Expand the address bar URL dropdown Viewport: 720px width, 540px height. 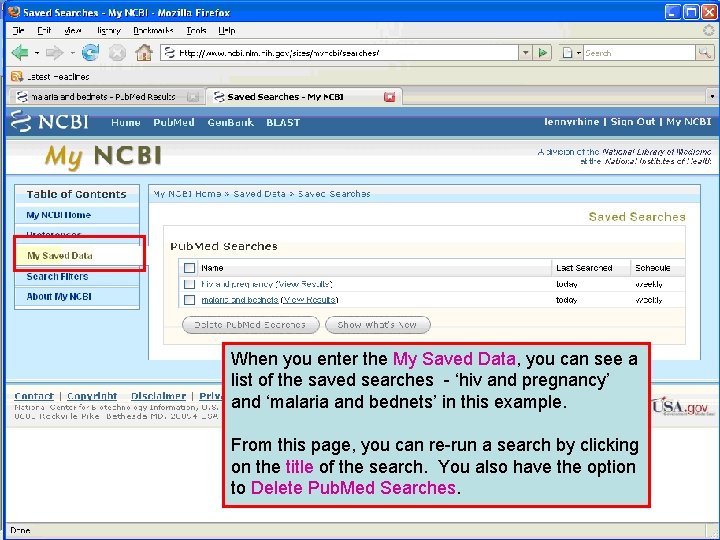coord(526,53)
